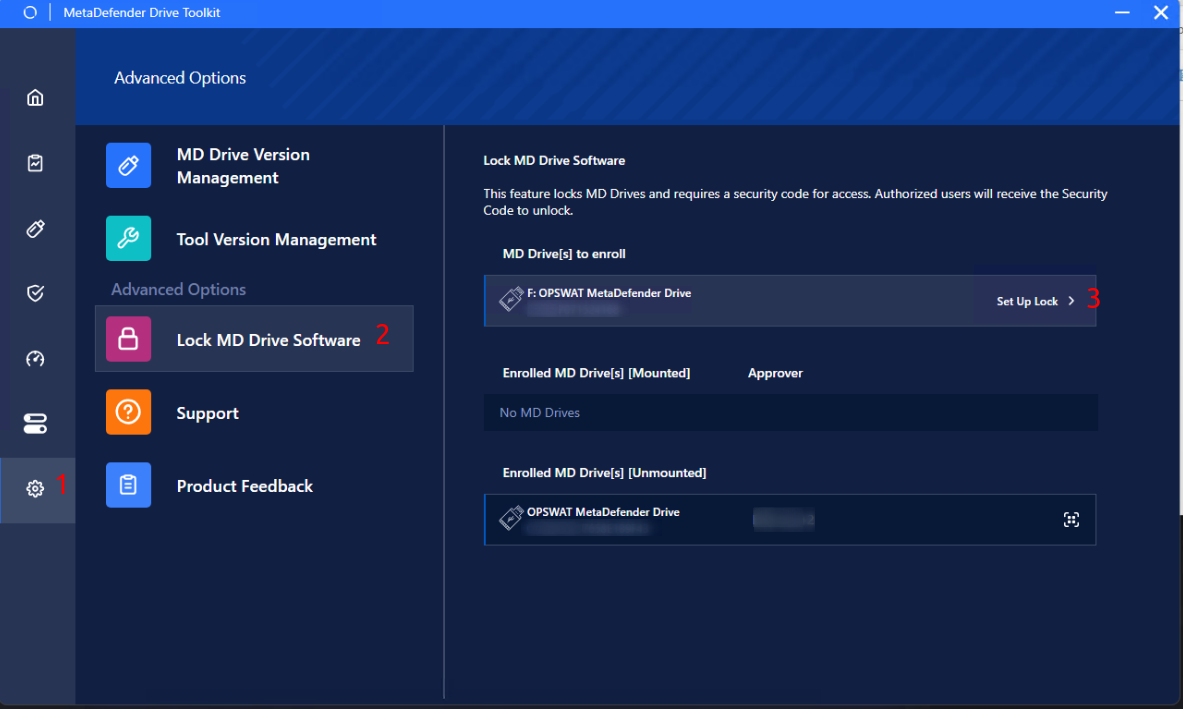This screenshot has width=1183, height=709.
Task: Click the app logo in the title bar
Action: pos(30,13)
